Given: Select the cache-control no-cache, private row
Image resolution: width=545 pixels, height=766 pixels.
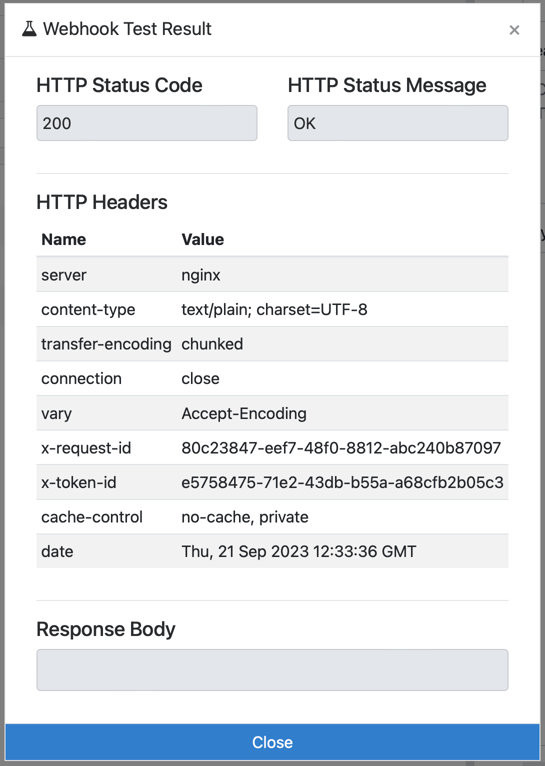Looking at the screenshot, I should pyautogui.click(x=272, y=517).
